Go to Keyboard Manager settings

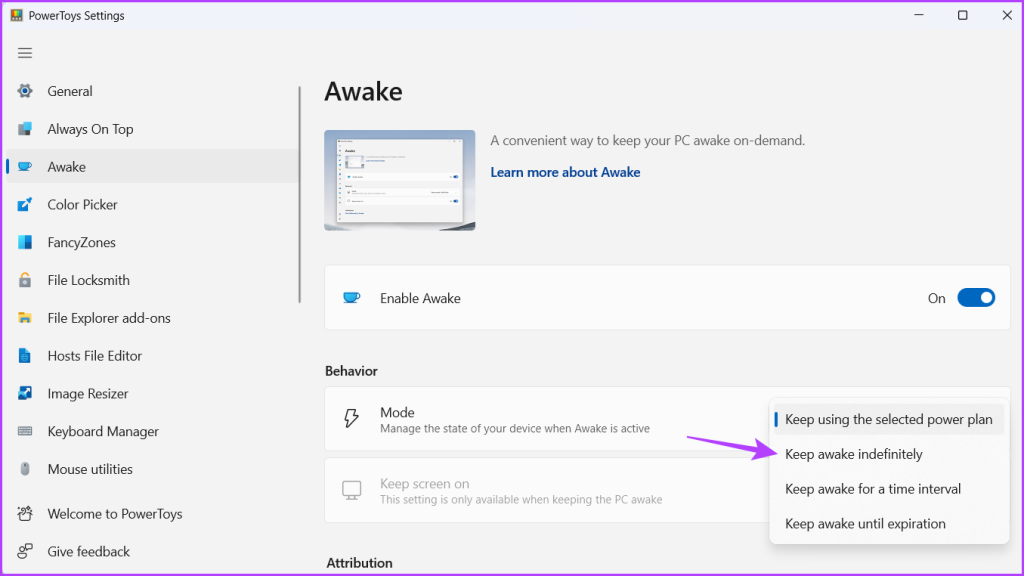tap(152, 431)
